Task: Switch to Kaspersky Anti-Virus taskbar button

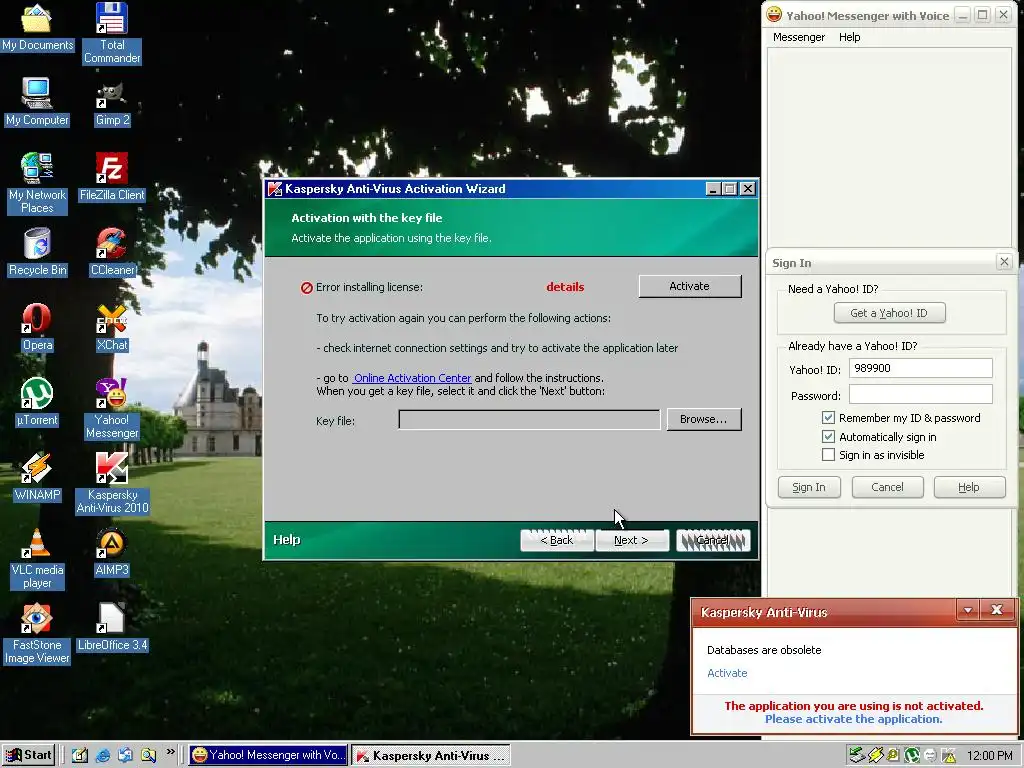Action: (431, 756)
